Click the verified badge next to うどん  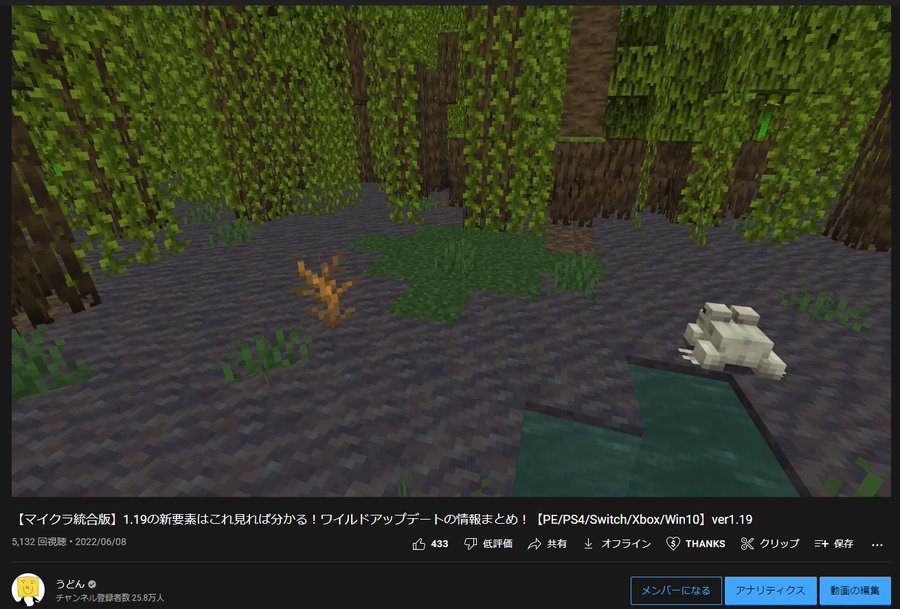pyautogui.click(x=92, y=584)
